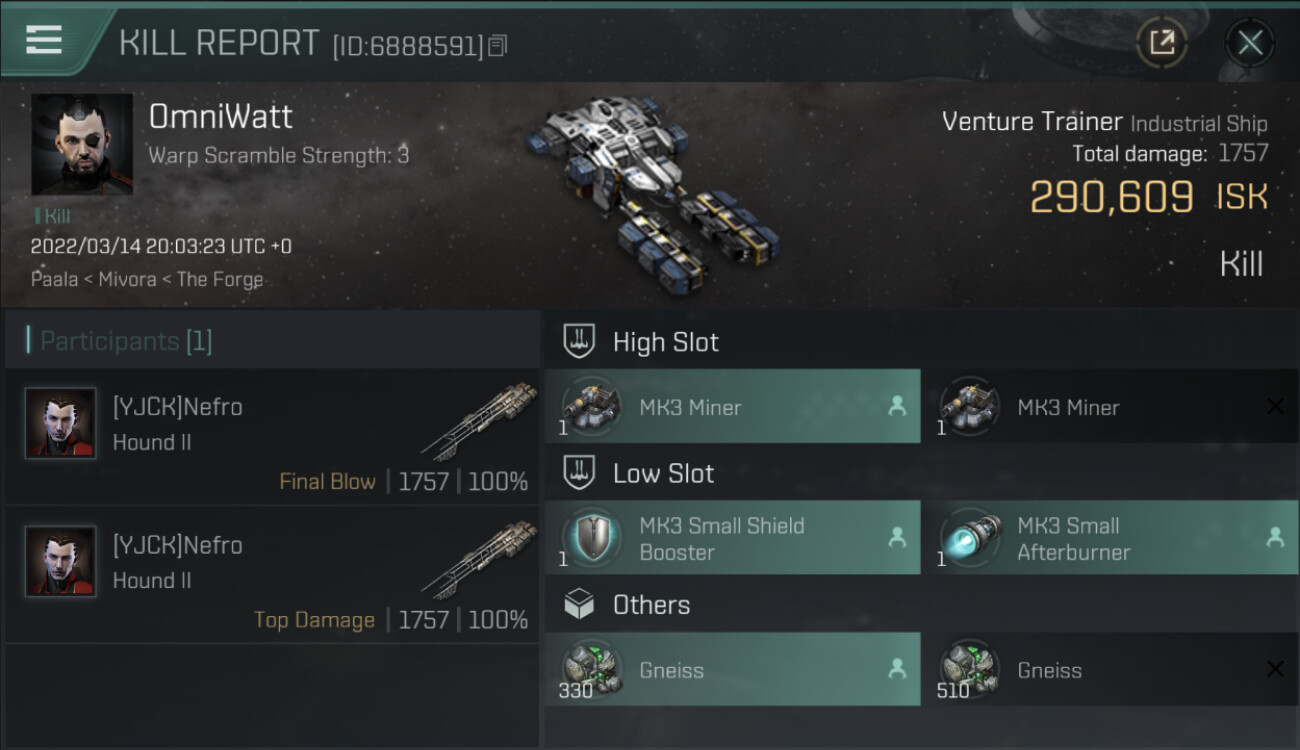Click the Paala system location link

54,279
